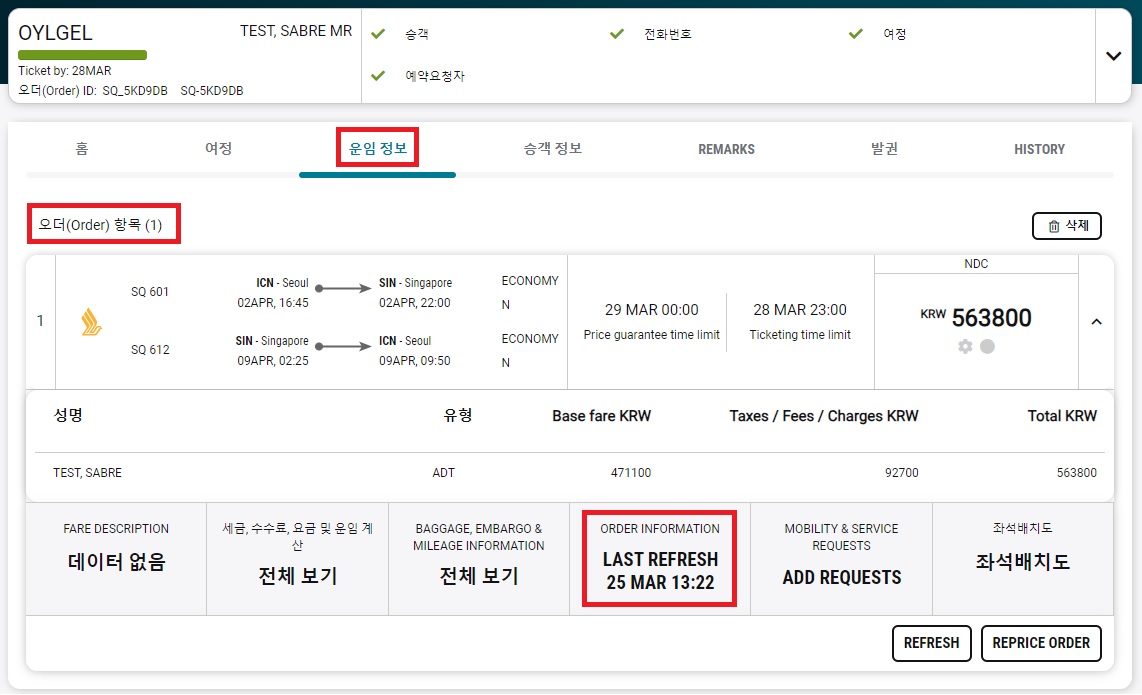
Task: Click the KRW 563800 total price
Action: [976, 318]
